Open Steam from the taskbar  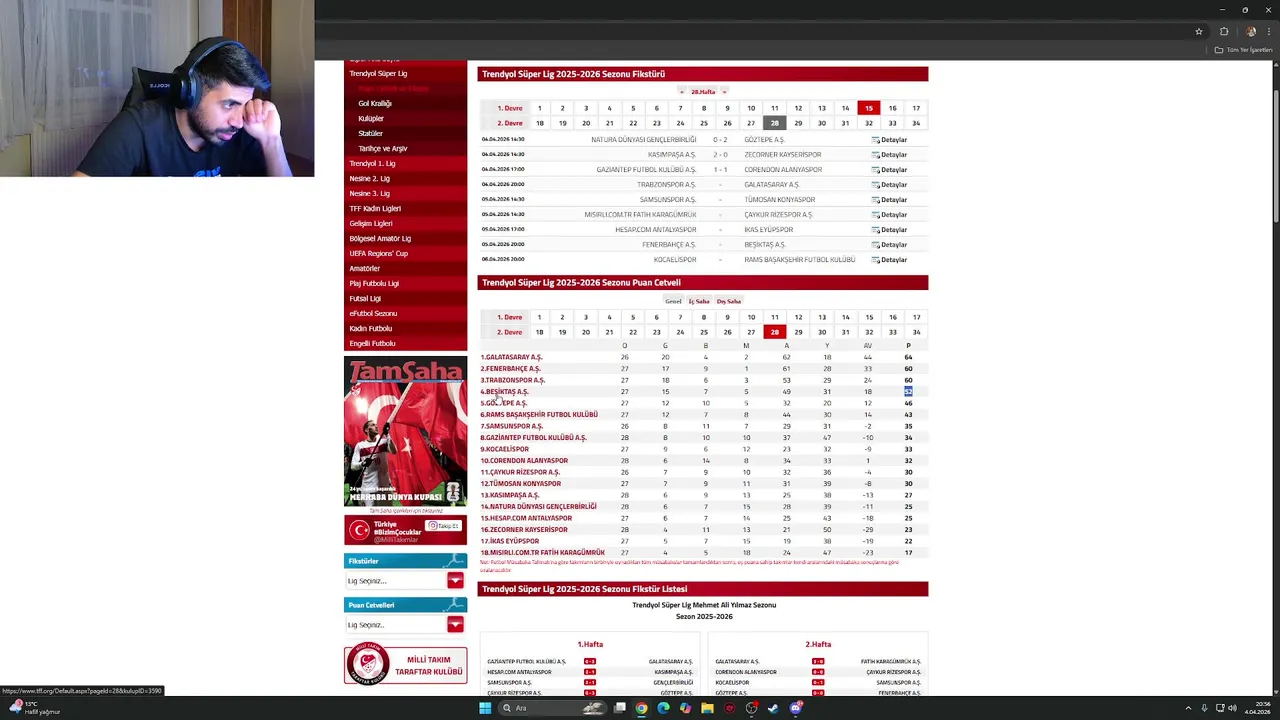coord(774,708)
